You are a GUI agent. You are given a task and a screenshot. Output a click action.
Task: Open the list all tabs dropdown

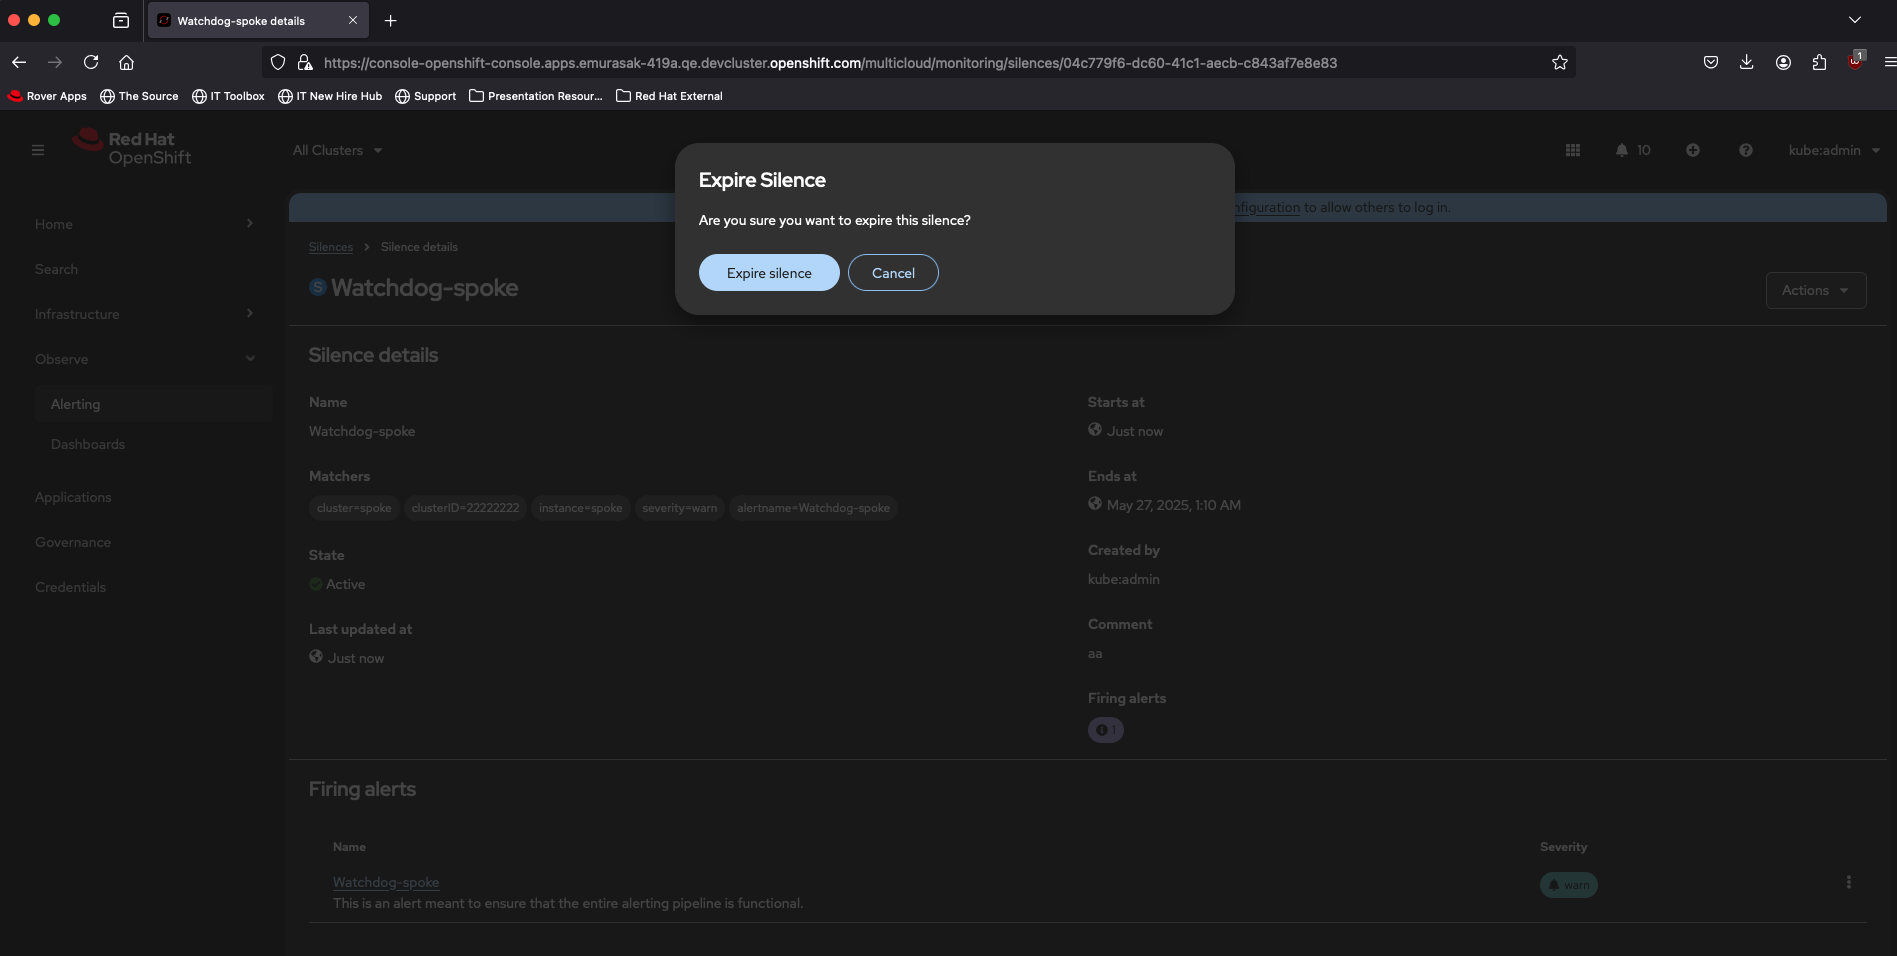(1855, 20)
